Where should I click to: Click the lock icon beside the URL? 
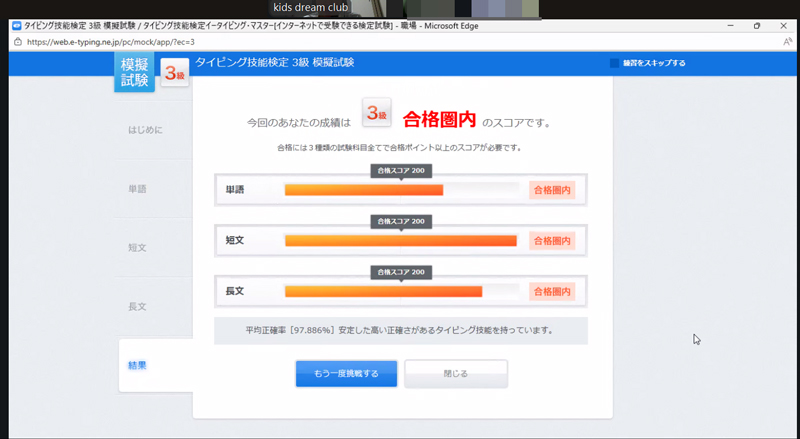[18, 42]
